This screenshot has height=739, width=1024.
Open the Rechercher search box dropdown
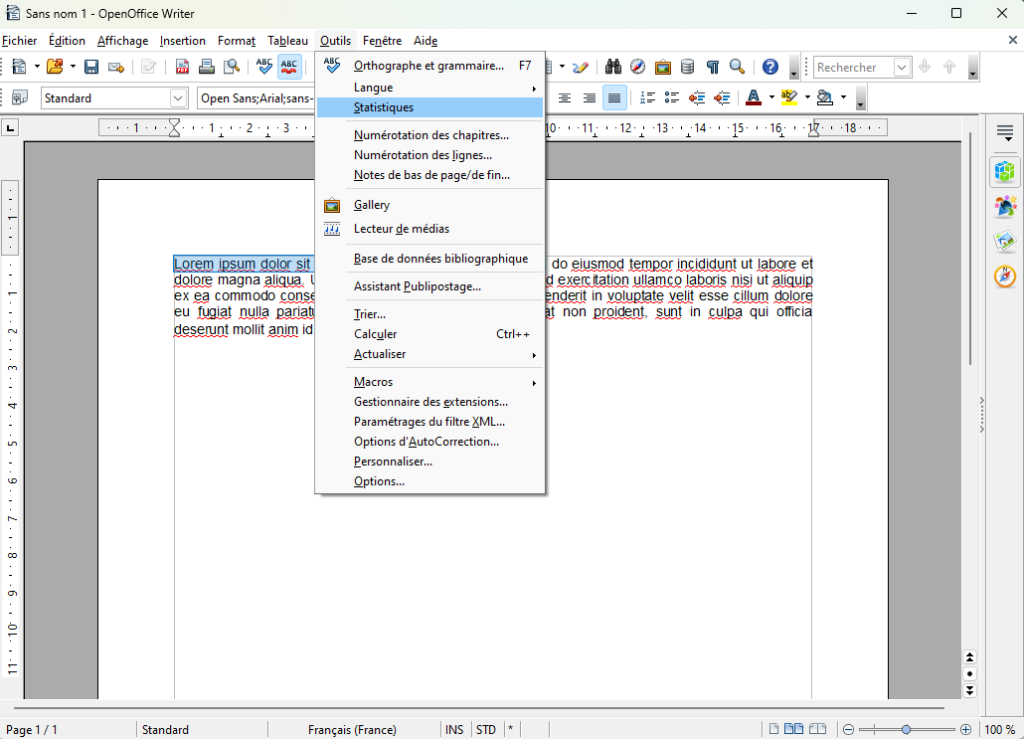pos(902,67)
